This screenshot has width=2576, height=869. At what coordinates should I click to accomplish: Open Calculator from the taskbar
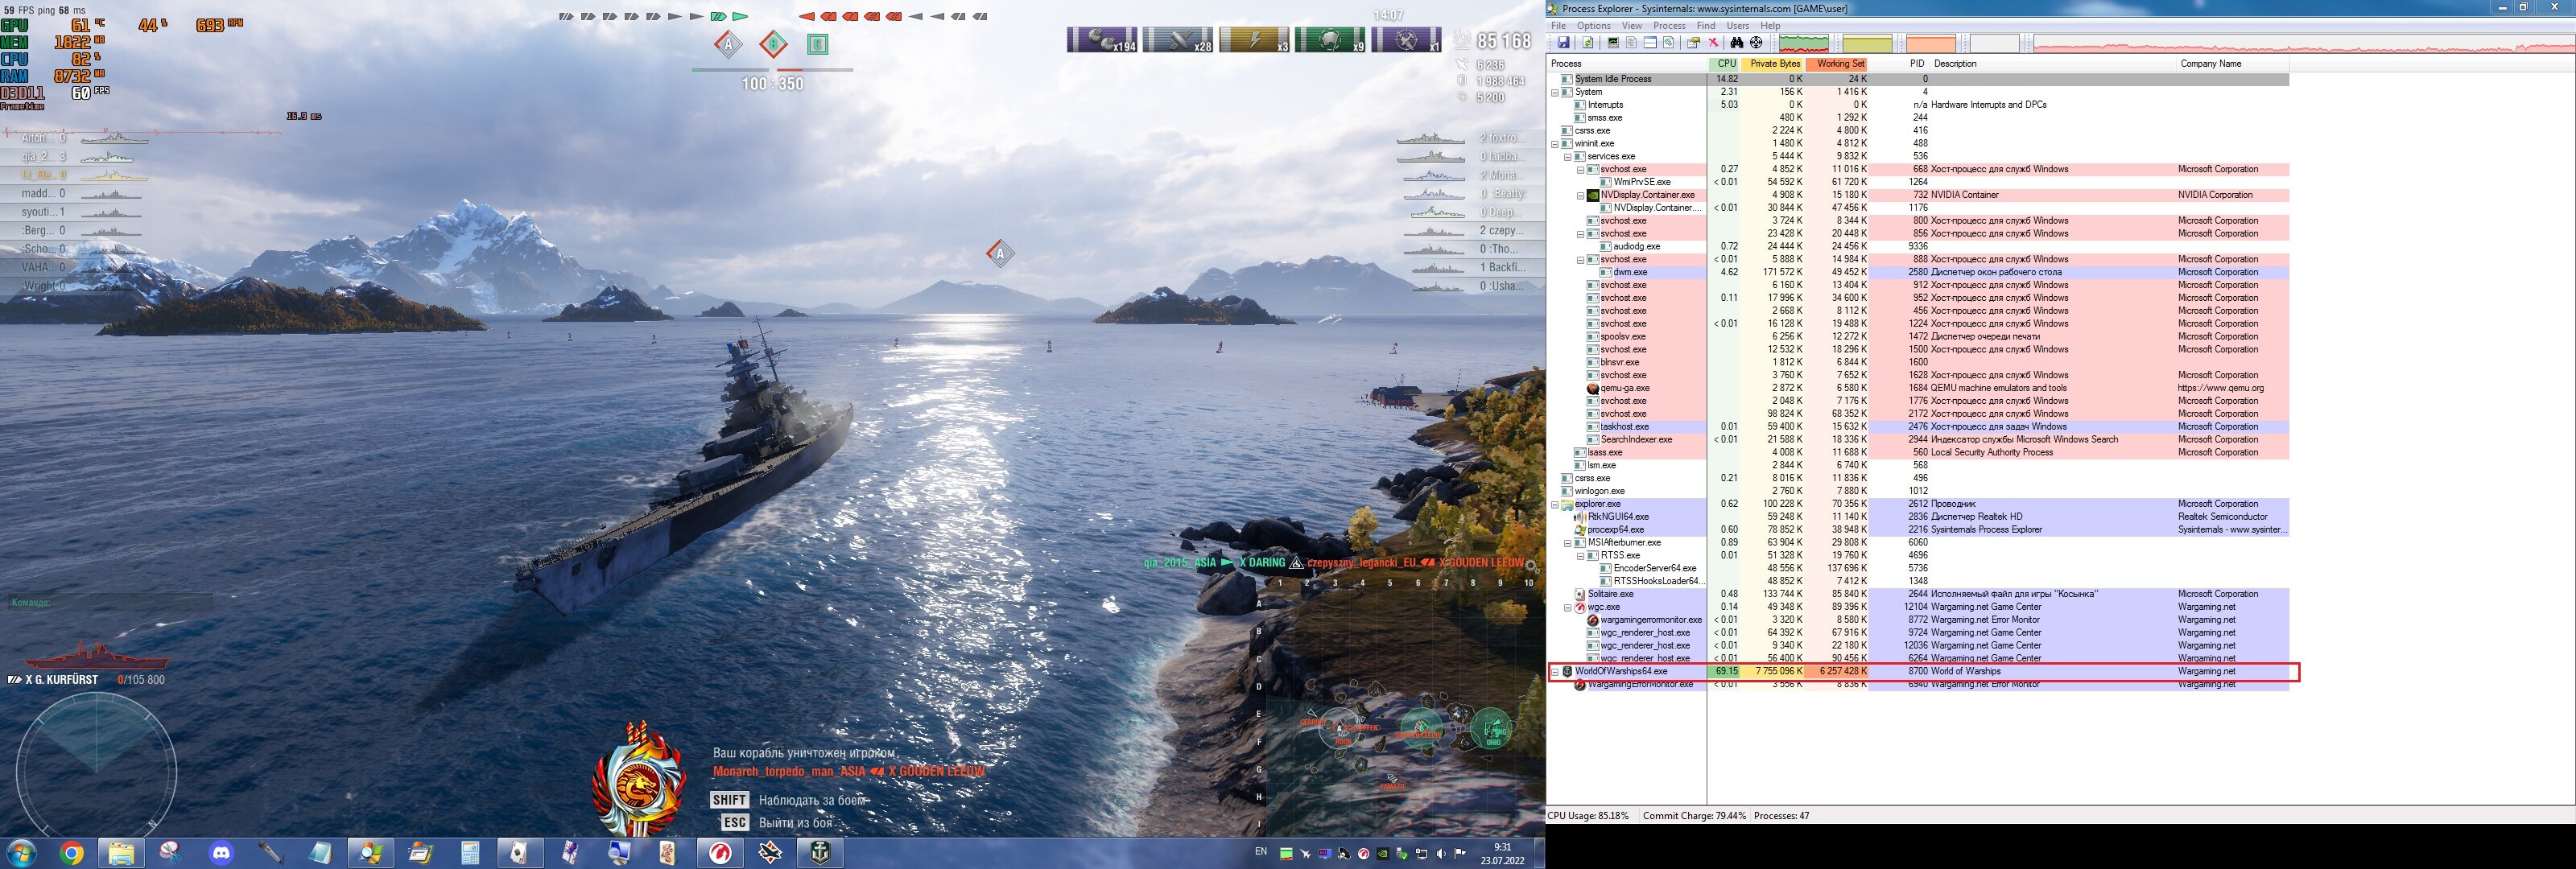[x=470, y=853]
